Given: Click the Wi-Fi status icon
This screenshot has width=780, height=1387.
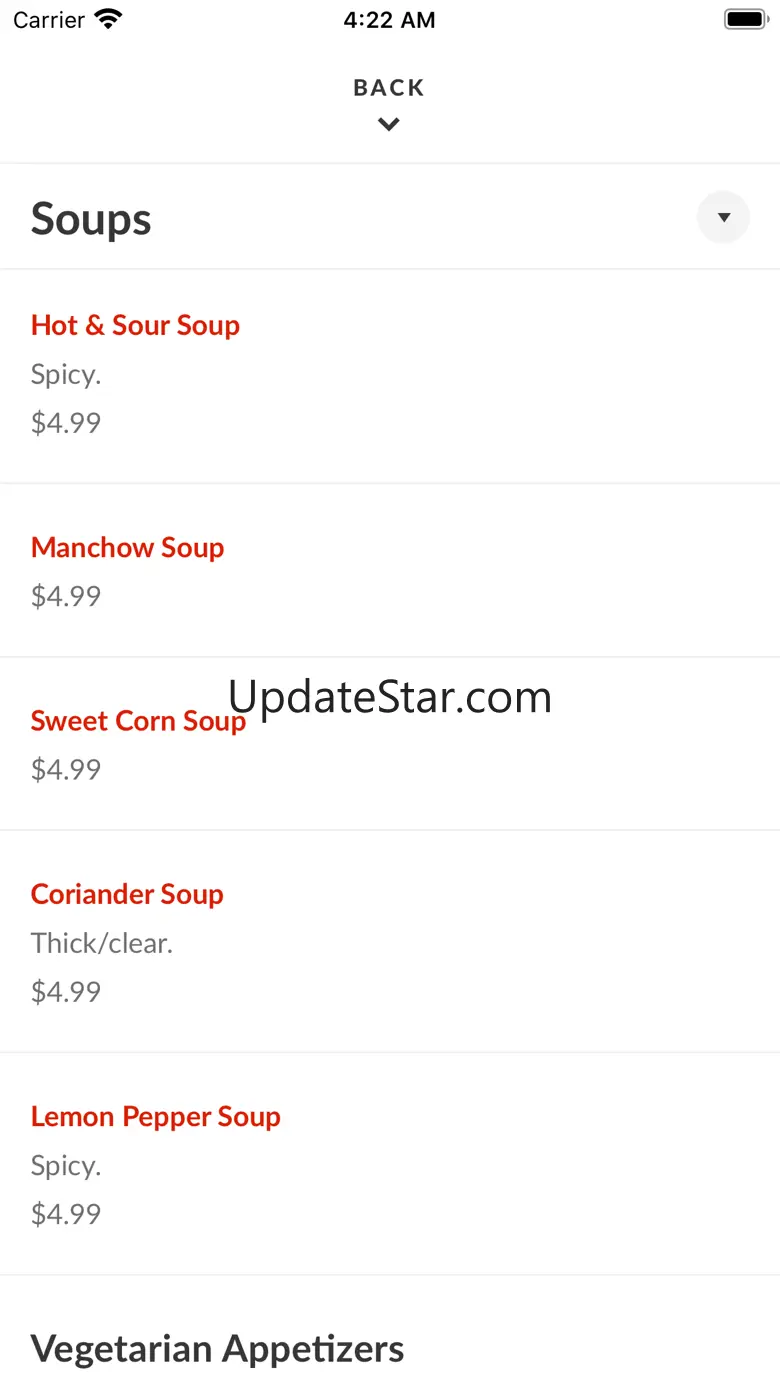Looking at the screenshot, I should click(107, 19).
